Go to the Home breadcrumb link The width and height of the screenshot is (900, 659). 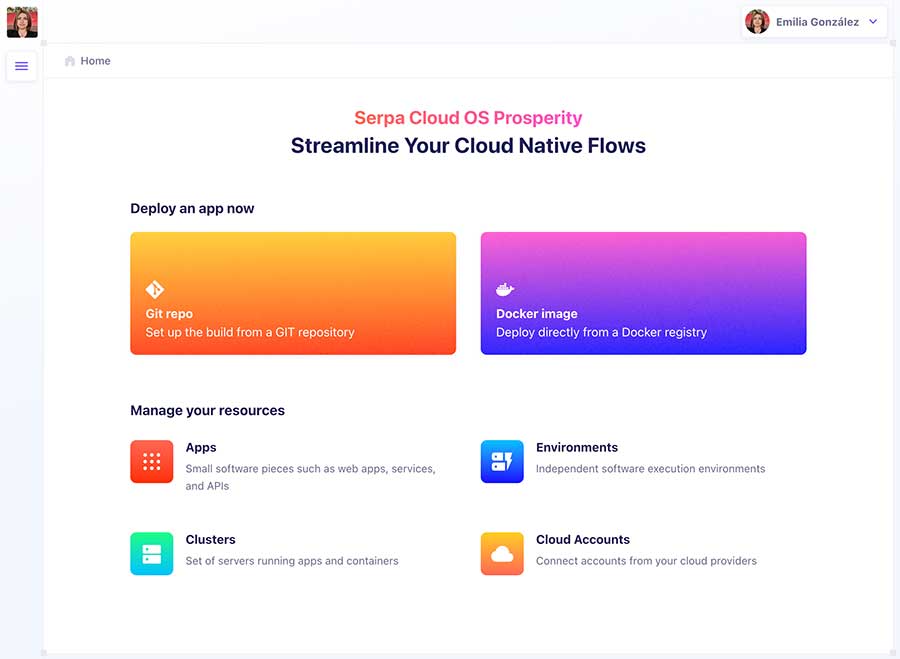[x=96, y=61]
